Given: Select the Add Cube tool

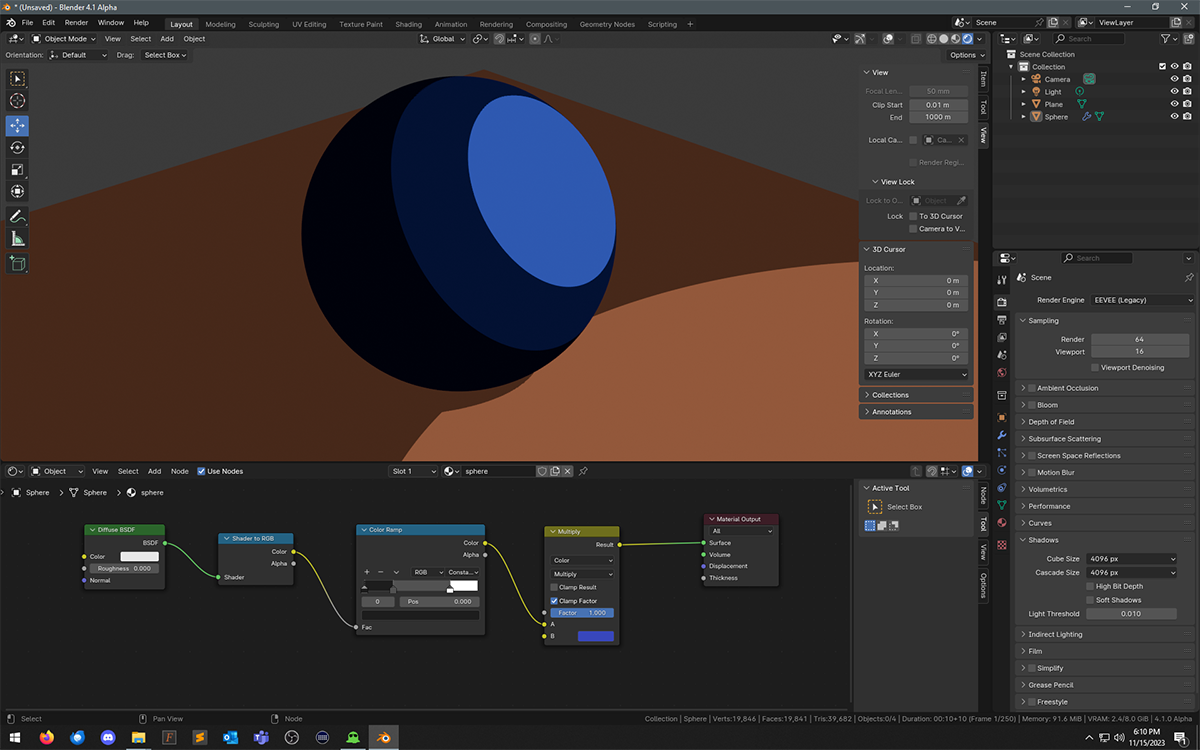Looking at the screenshot, I should (17, 263).
